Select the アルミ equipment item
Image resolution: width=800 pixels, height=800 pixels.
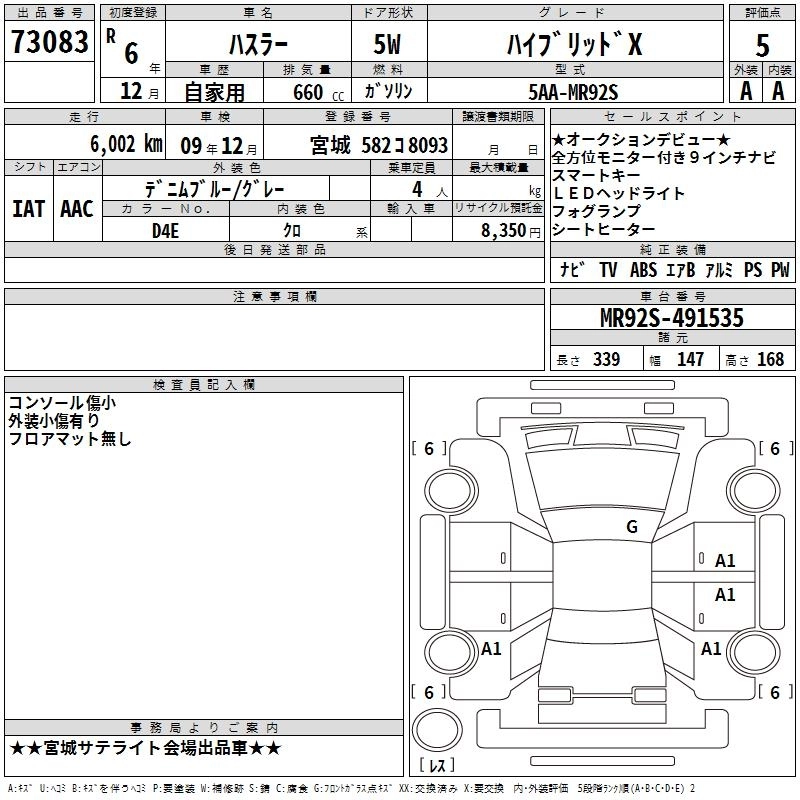(719, 269)
